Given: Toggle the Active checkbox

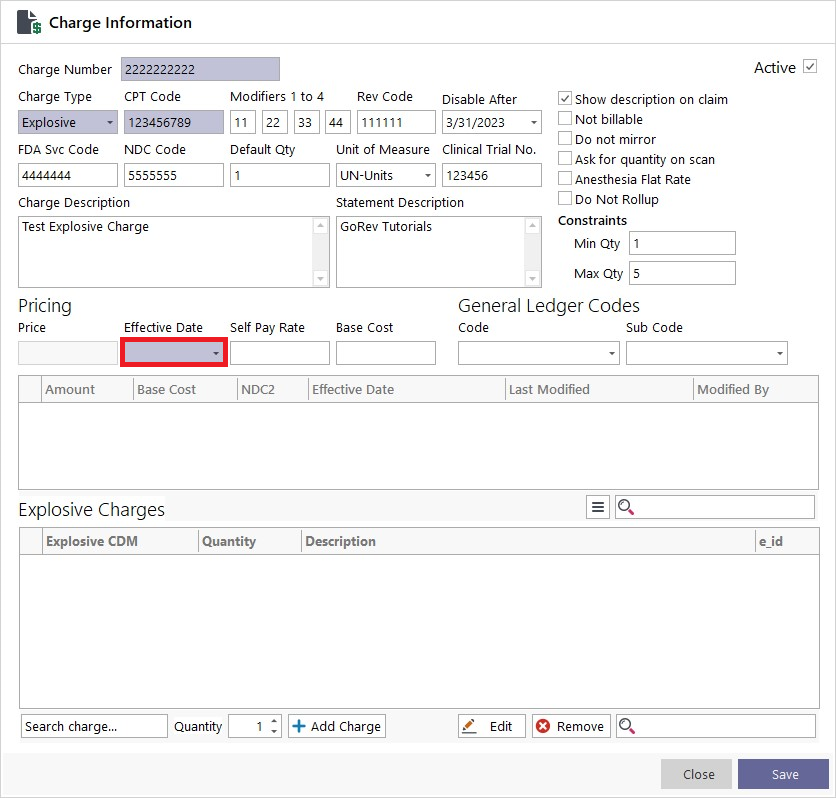Looking at the screenshot, I should tap(810, 67).
